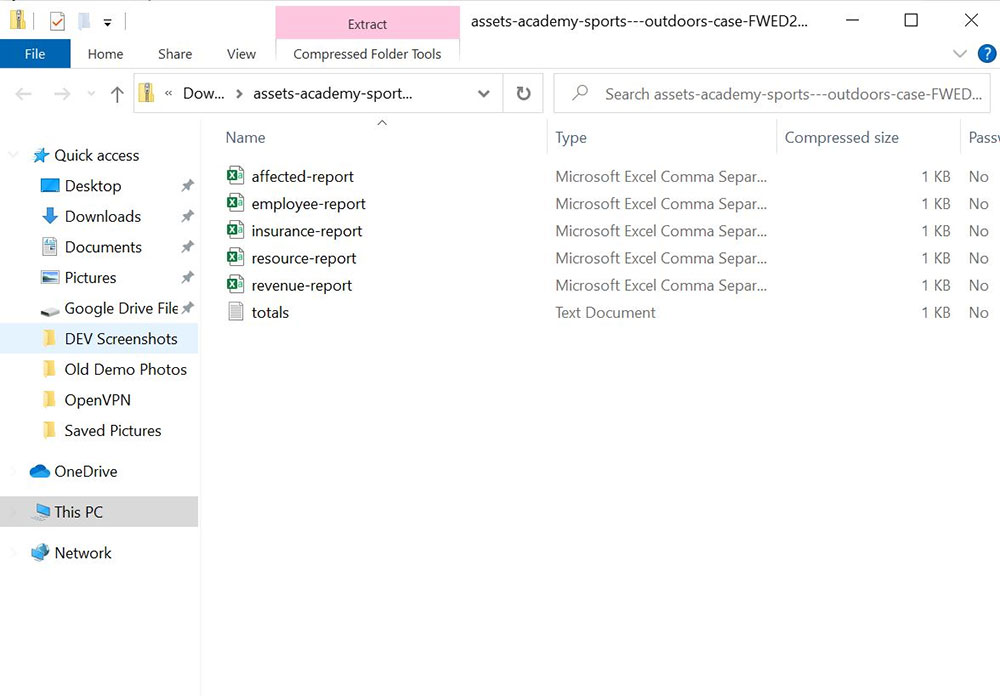
Task: Open the File menu
Action: click(x=35, y=54)
